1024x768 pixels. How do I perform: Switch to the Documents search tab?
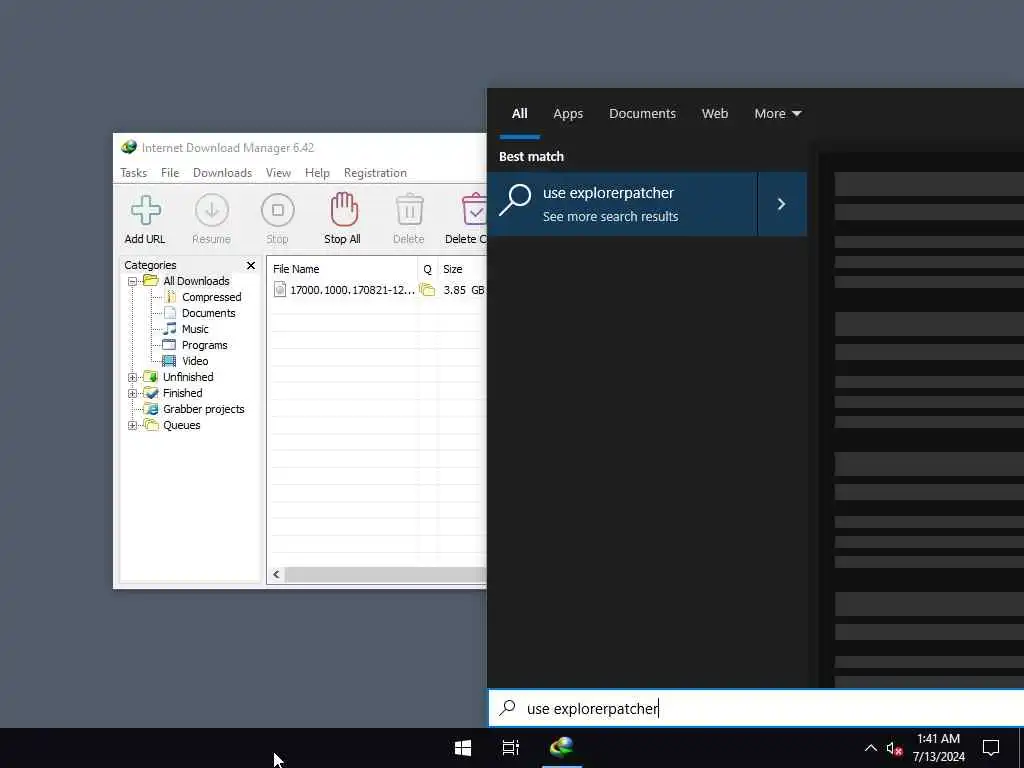coord(643,114)
